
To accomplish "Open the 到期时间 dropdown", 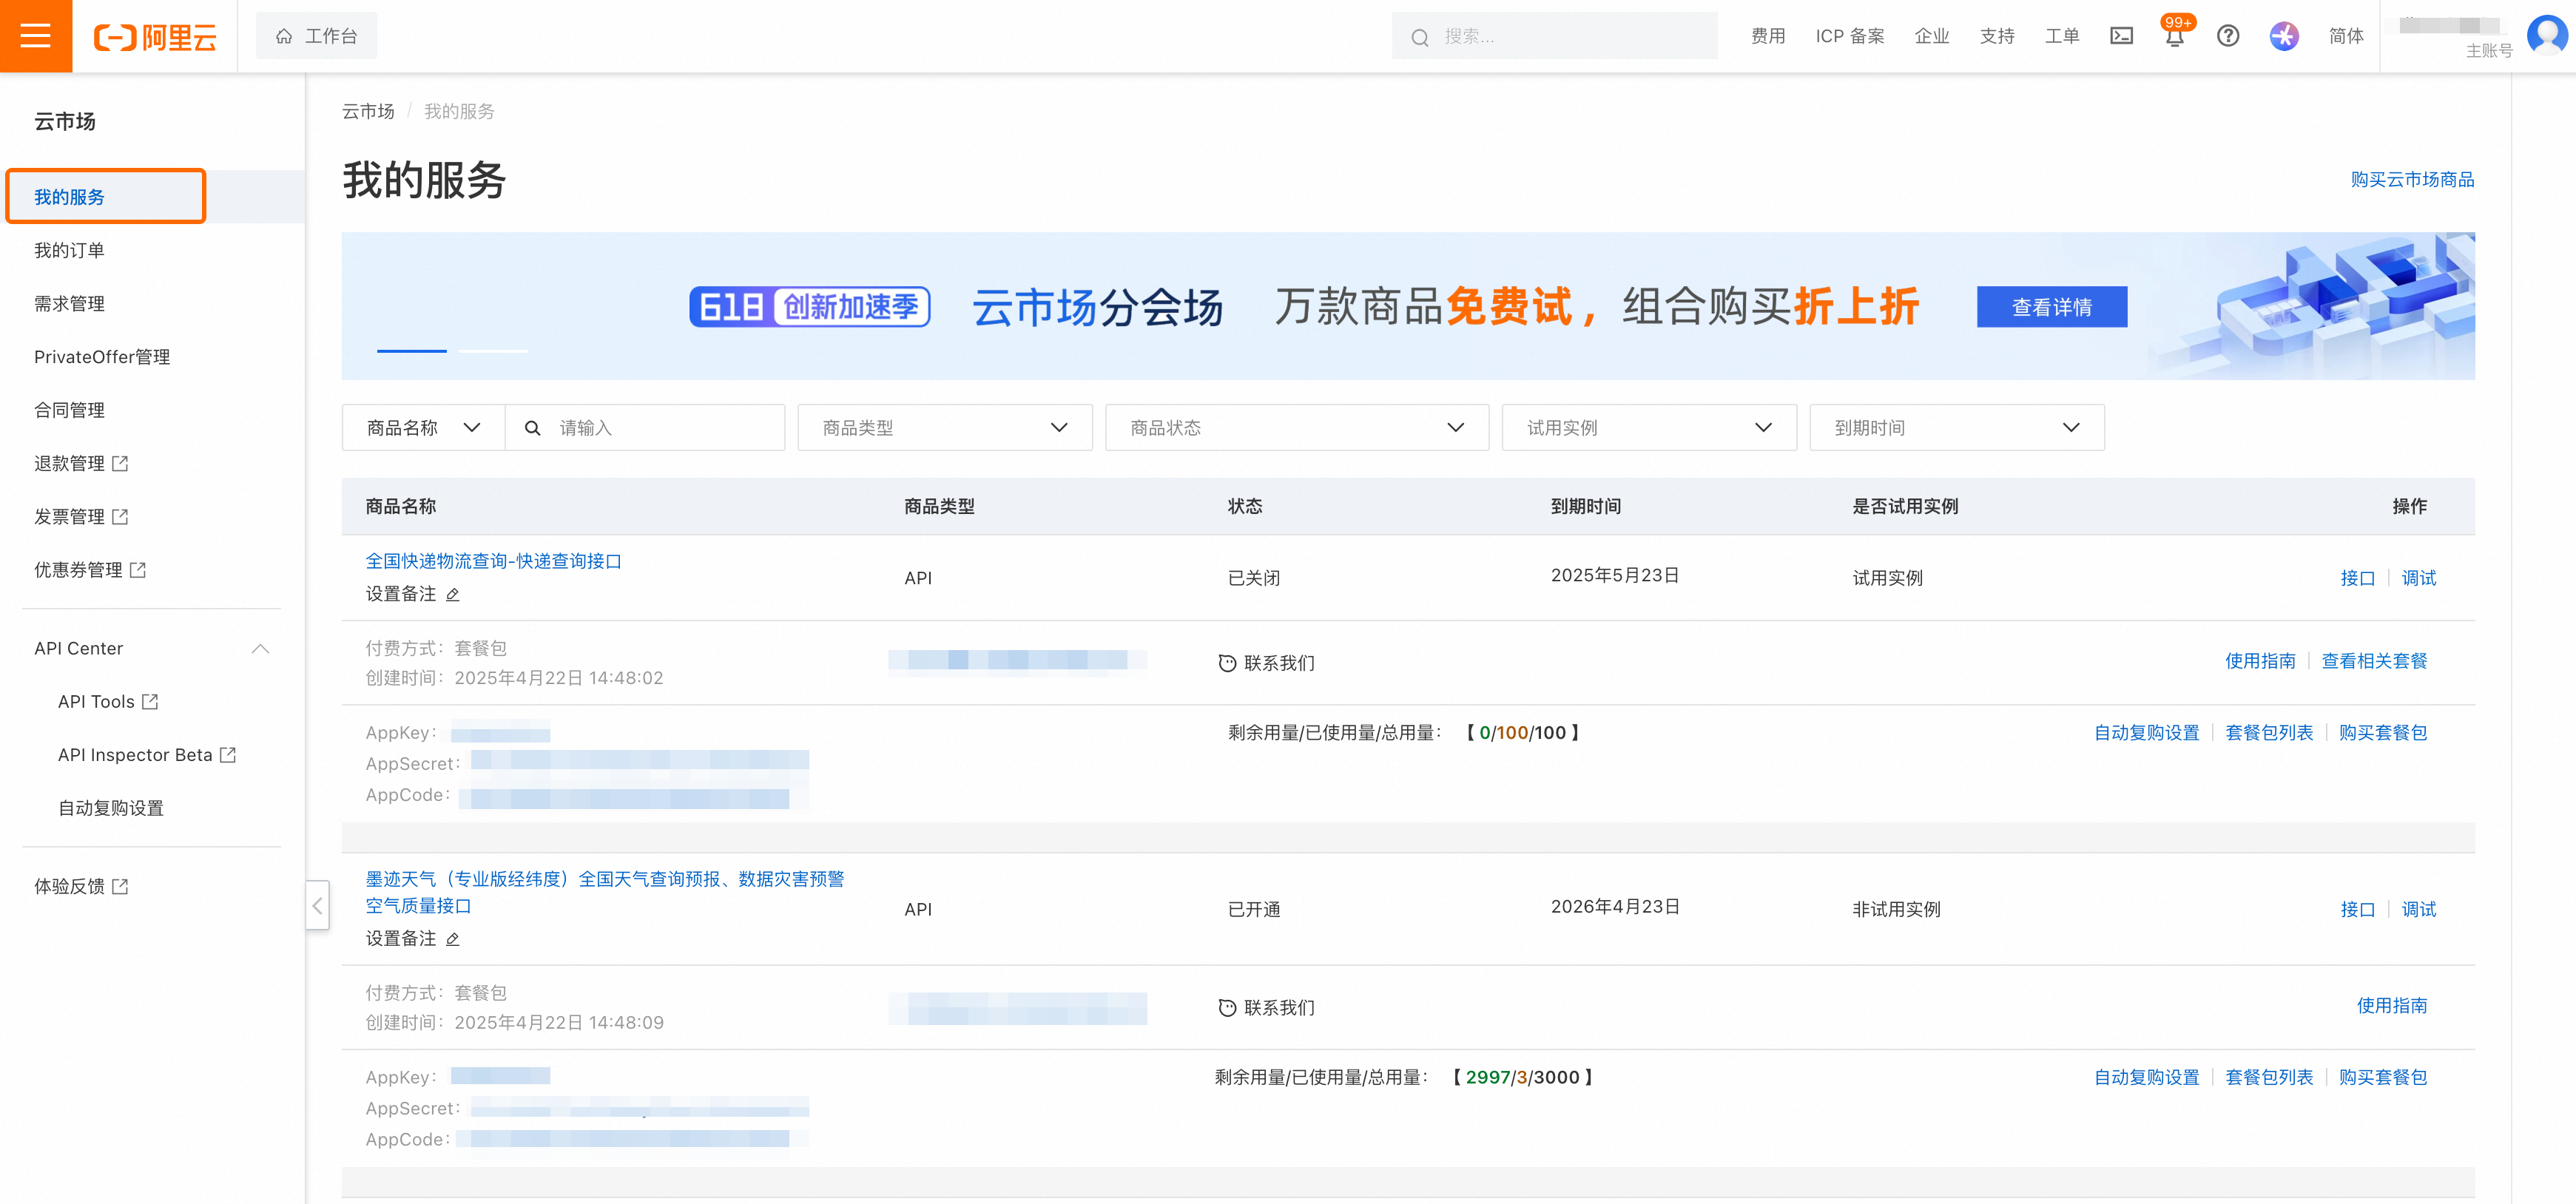I will click(x=1956, y=428).
